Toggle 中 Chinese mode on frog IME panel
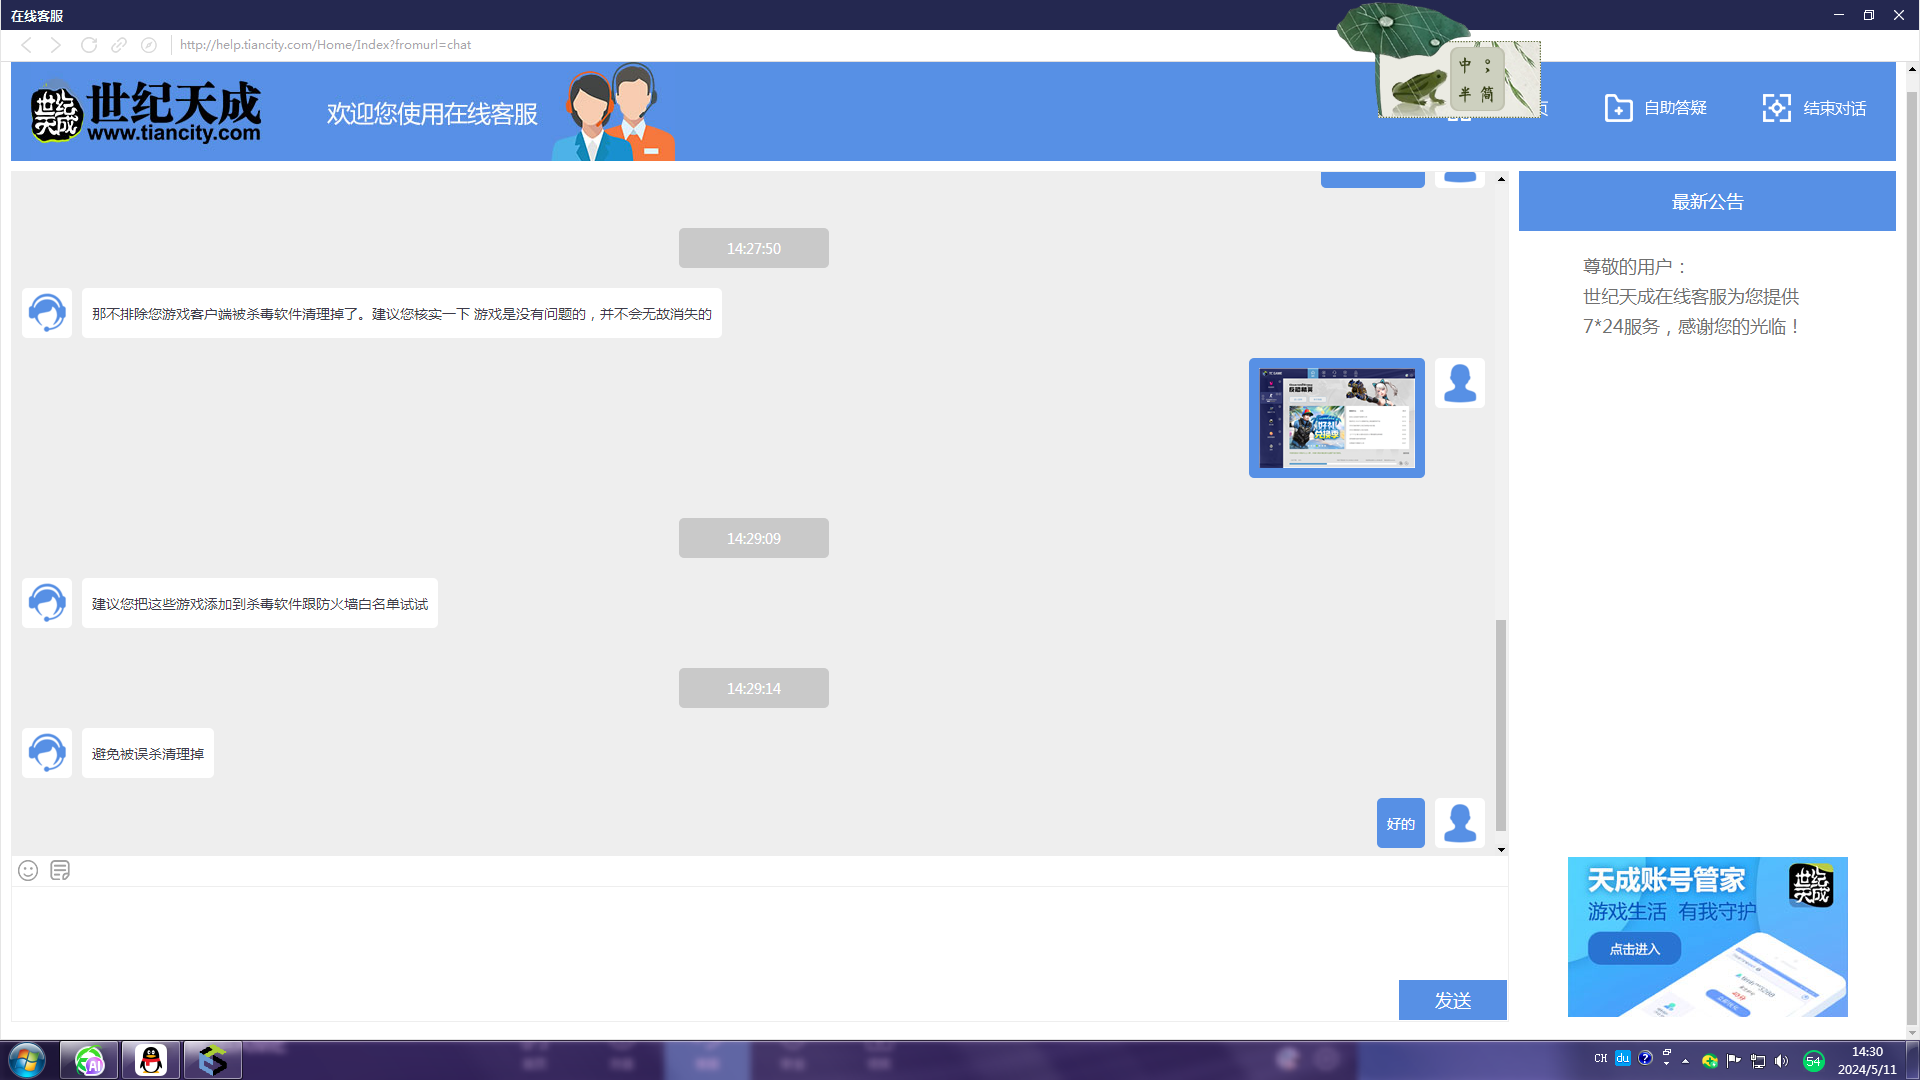Viewport: 1920px width, 1080px height. [1465, 65]
